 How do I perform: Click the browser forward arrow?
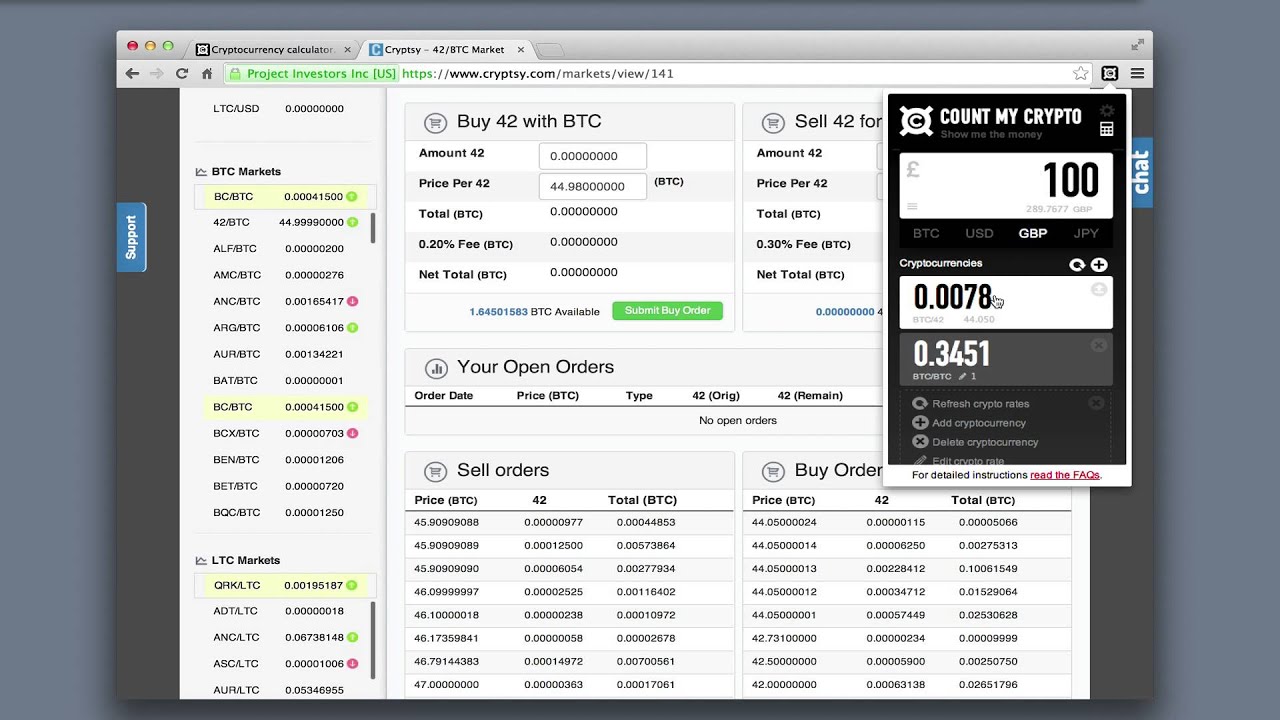click(x=157, y=73)
